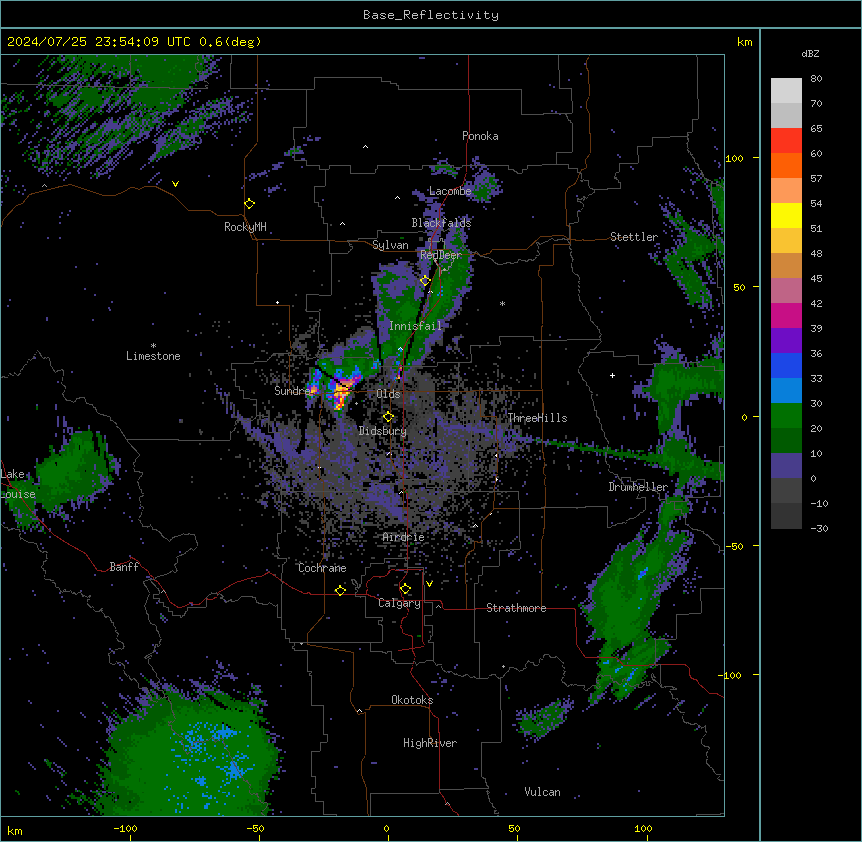
Task: Click the yellow diamond marker below Cochrane
Action: [x=340, y=590]
